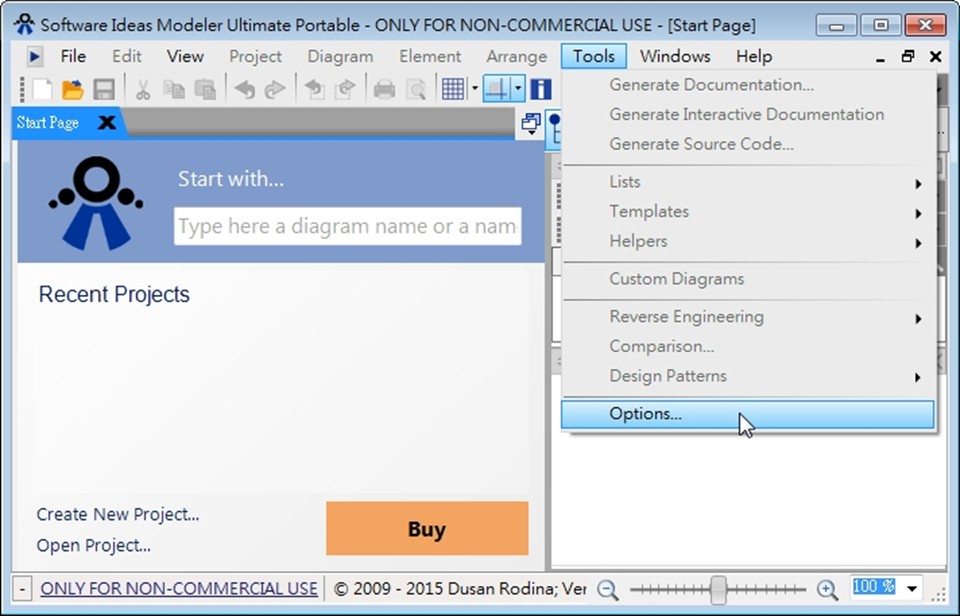Open the 100 % zoom dropdown arrow

[x=912, y=589]
